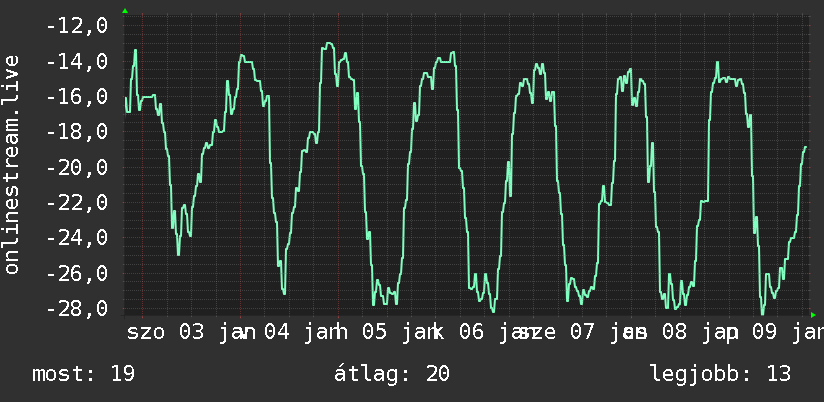This screenshot has height=402, width=824.
Task: Click the -26,0 y-axis label
Action: [x=77, y=273]
